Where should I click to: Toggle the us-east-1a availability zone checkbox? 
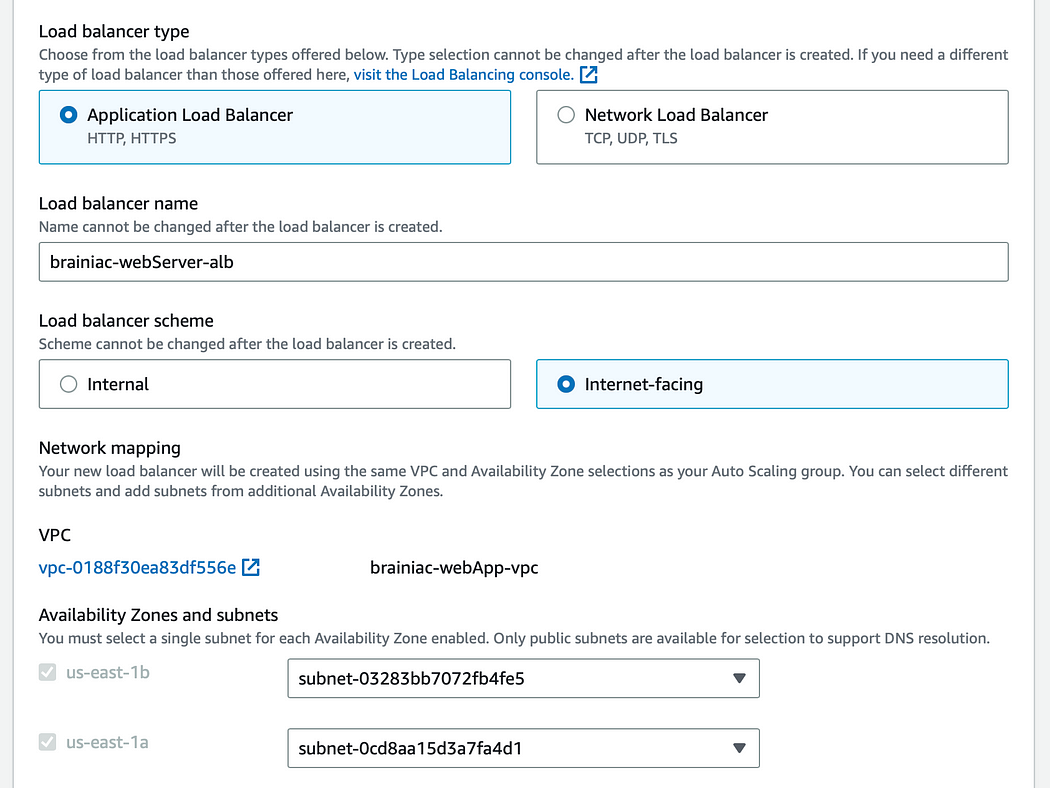47,742
